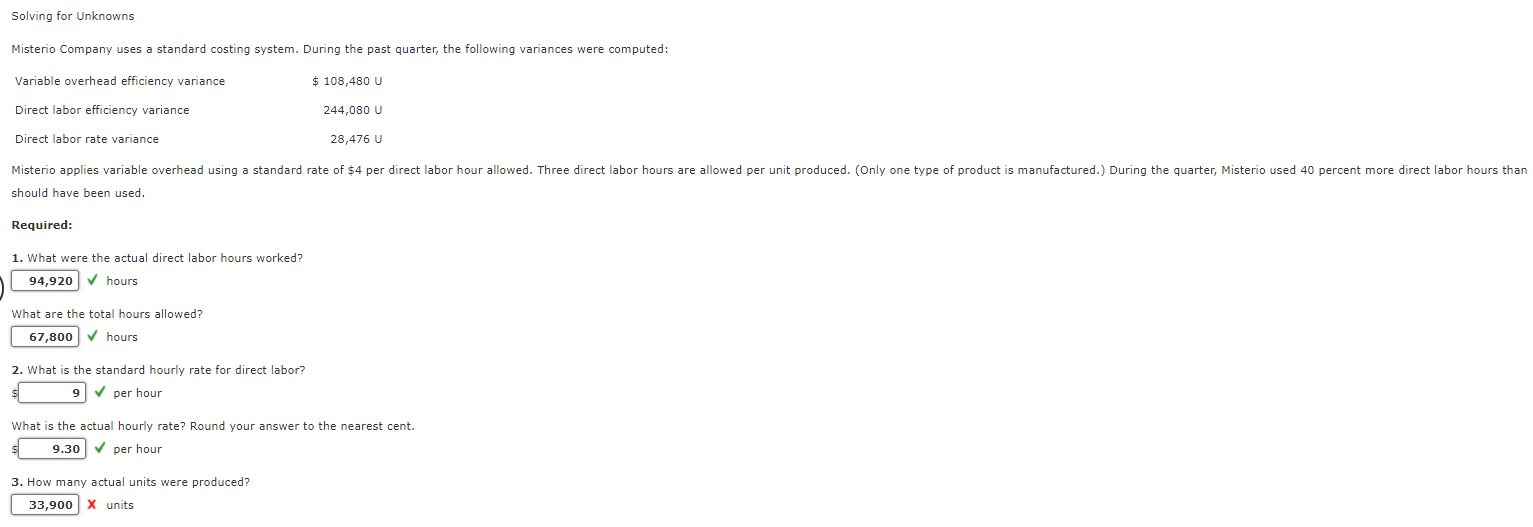Click the 244,080 U variance value
Image resolution: width=1533 pixels, height=527 pixels.
click(x=353, y=110)
